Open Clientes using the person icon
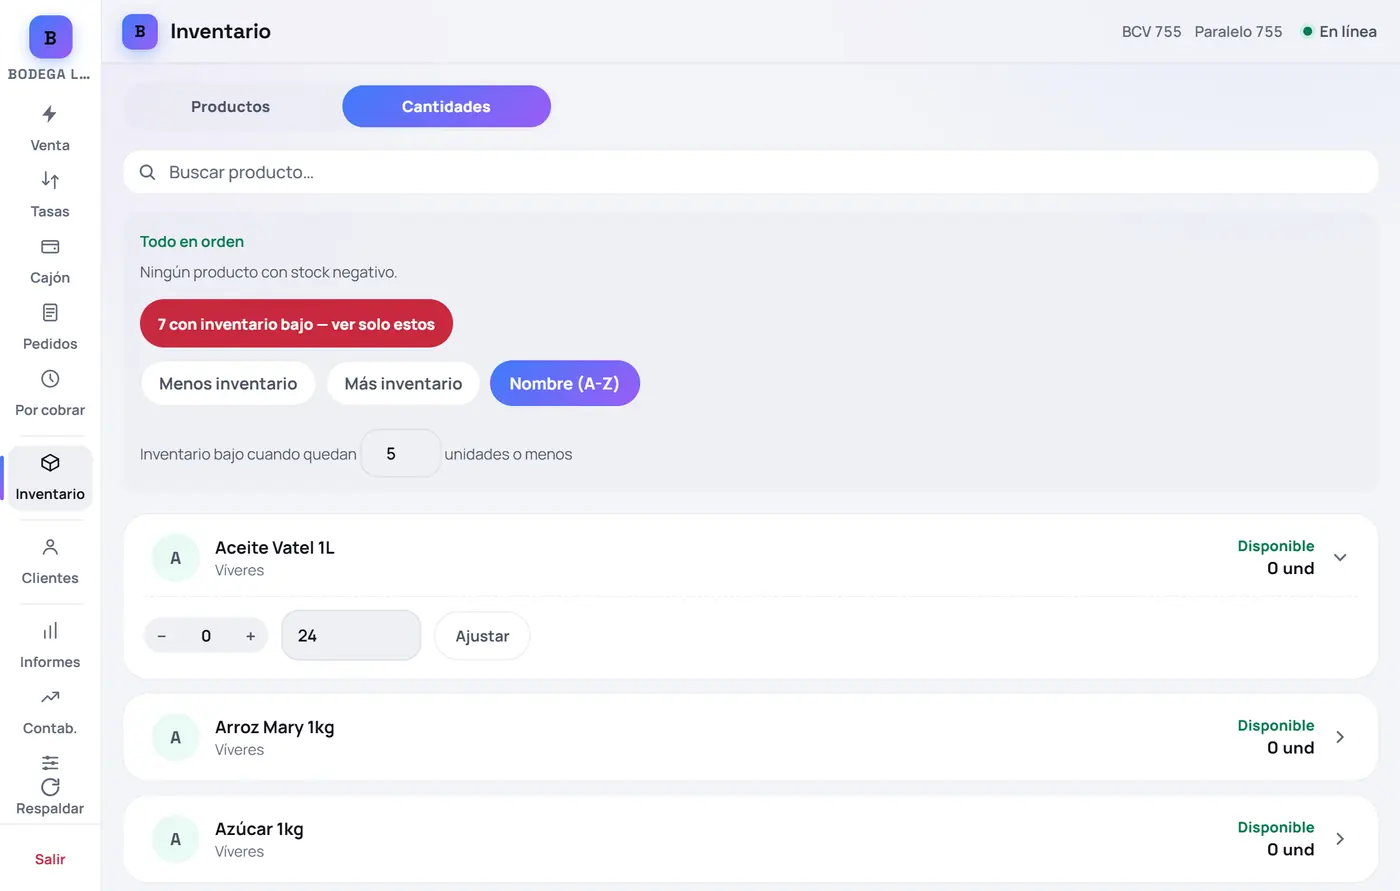 (x=50, y=547)
